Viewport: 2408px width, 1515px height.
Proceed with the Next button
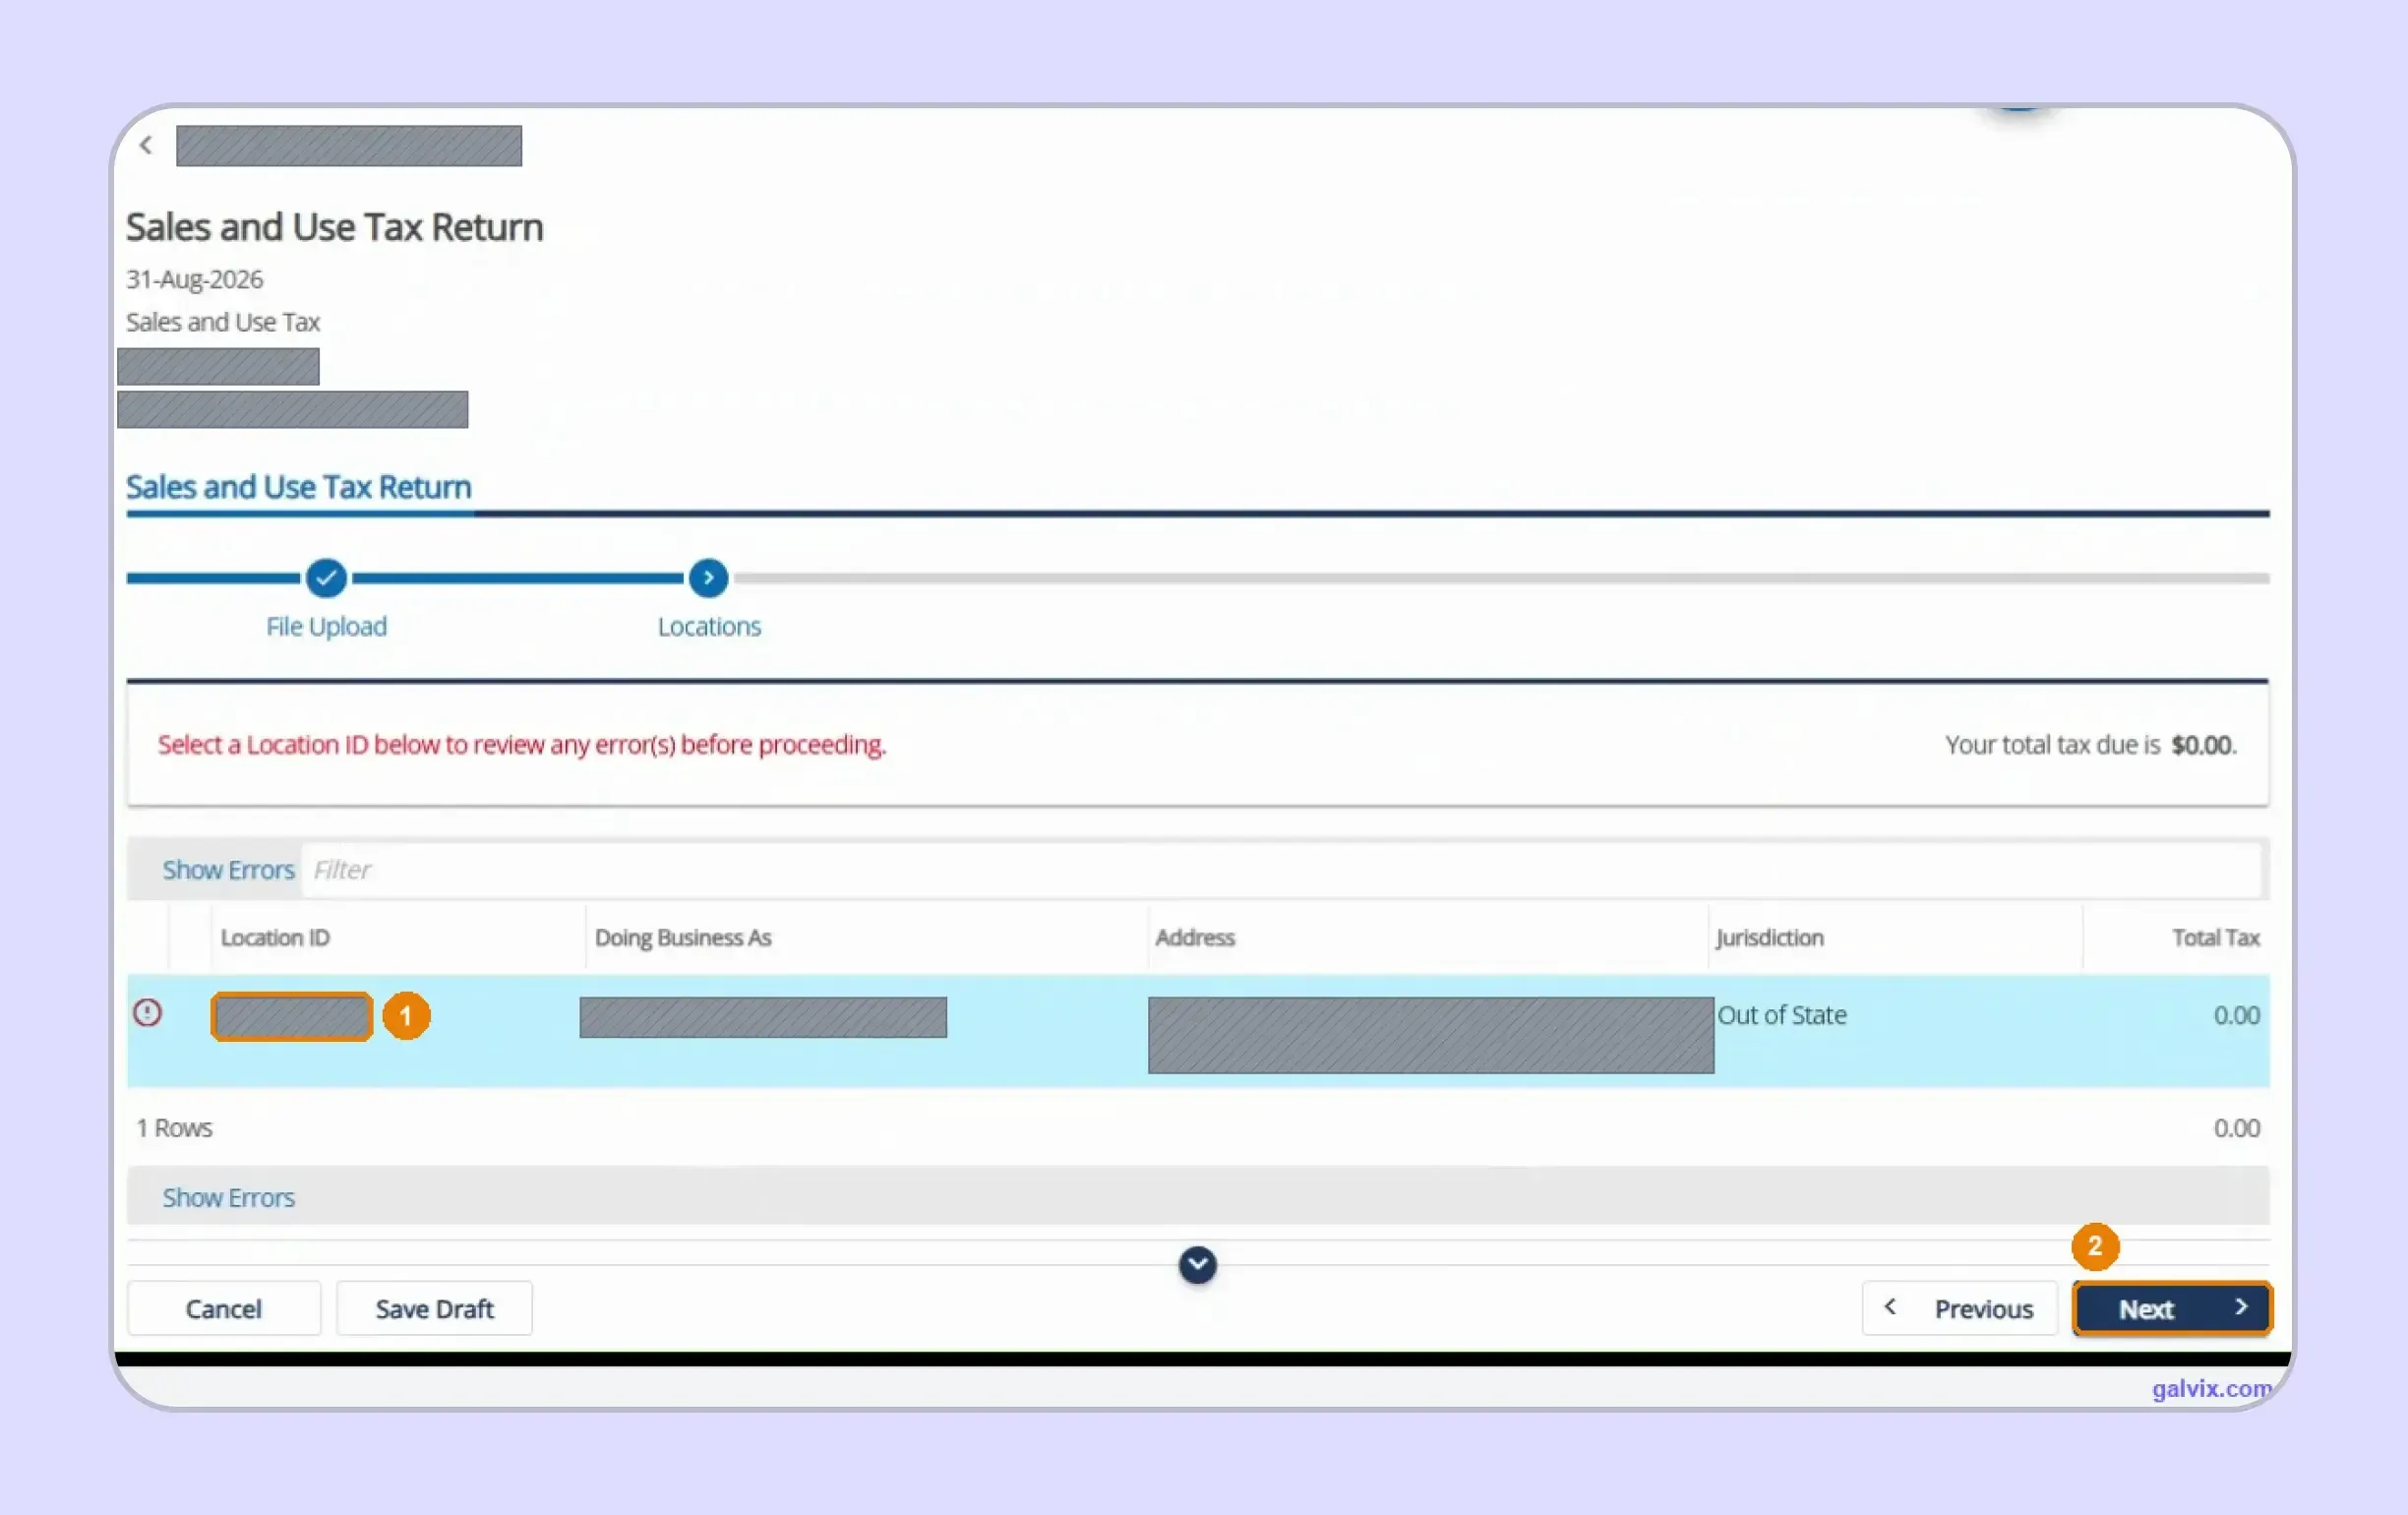click(2172, 1309)
